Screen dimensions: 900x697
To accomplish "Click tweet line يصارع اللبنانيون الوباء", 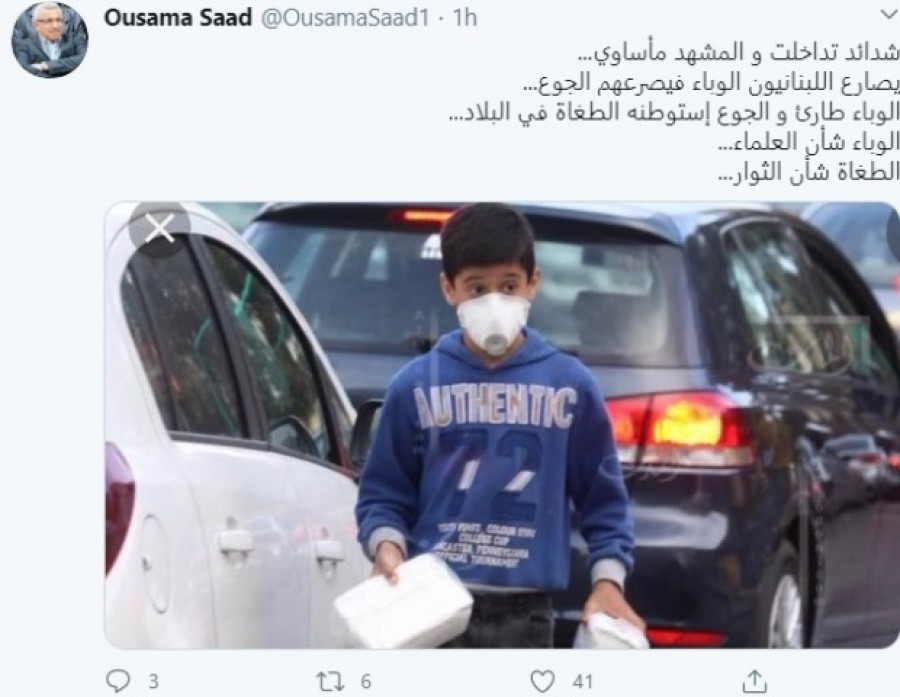I will click(711, 83).
